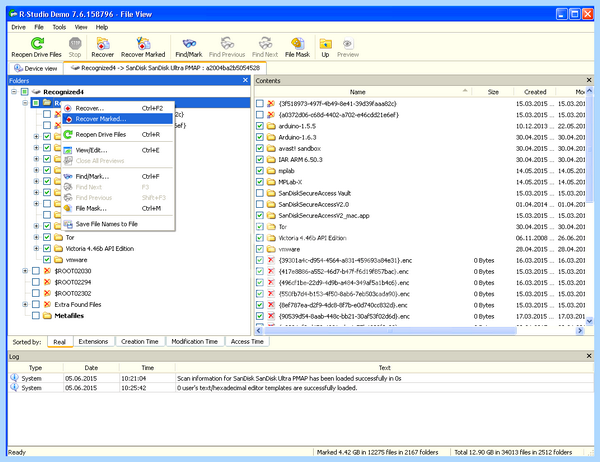Sort Contents by Created column header
This screenshot has height=462, width=600.
click(535, 92)
